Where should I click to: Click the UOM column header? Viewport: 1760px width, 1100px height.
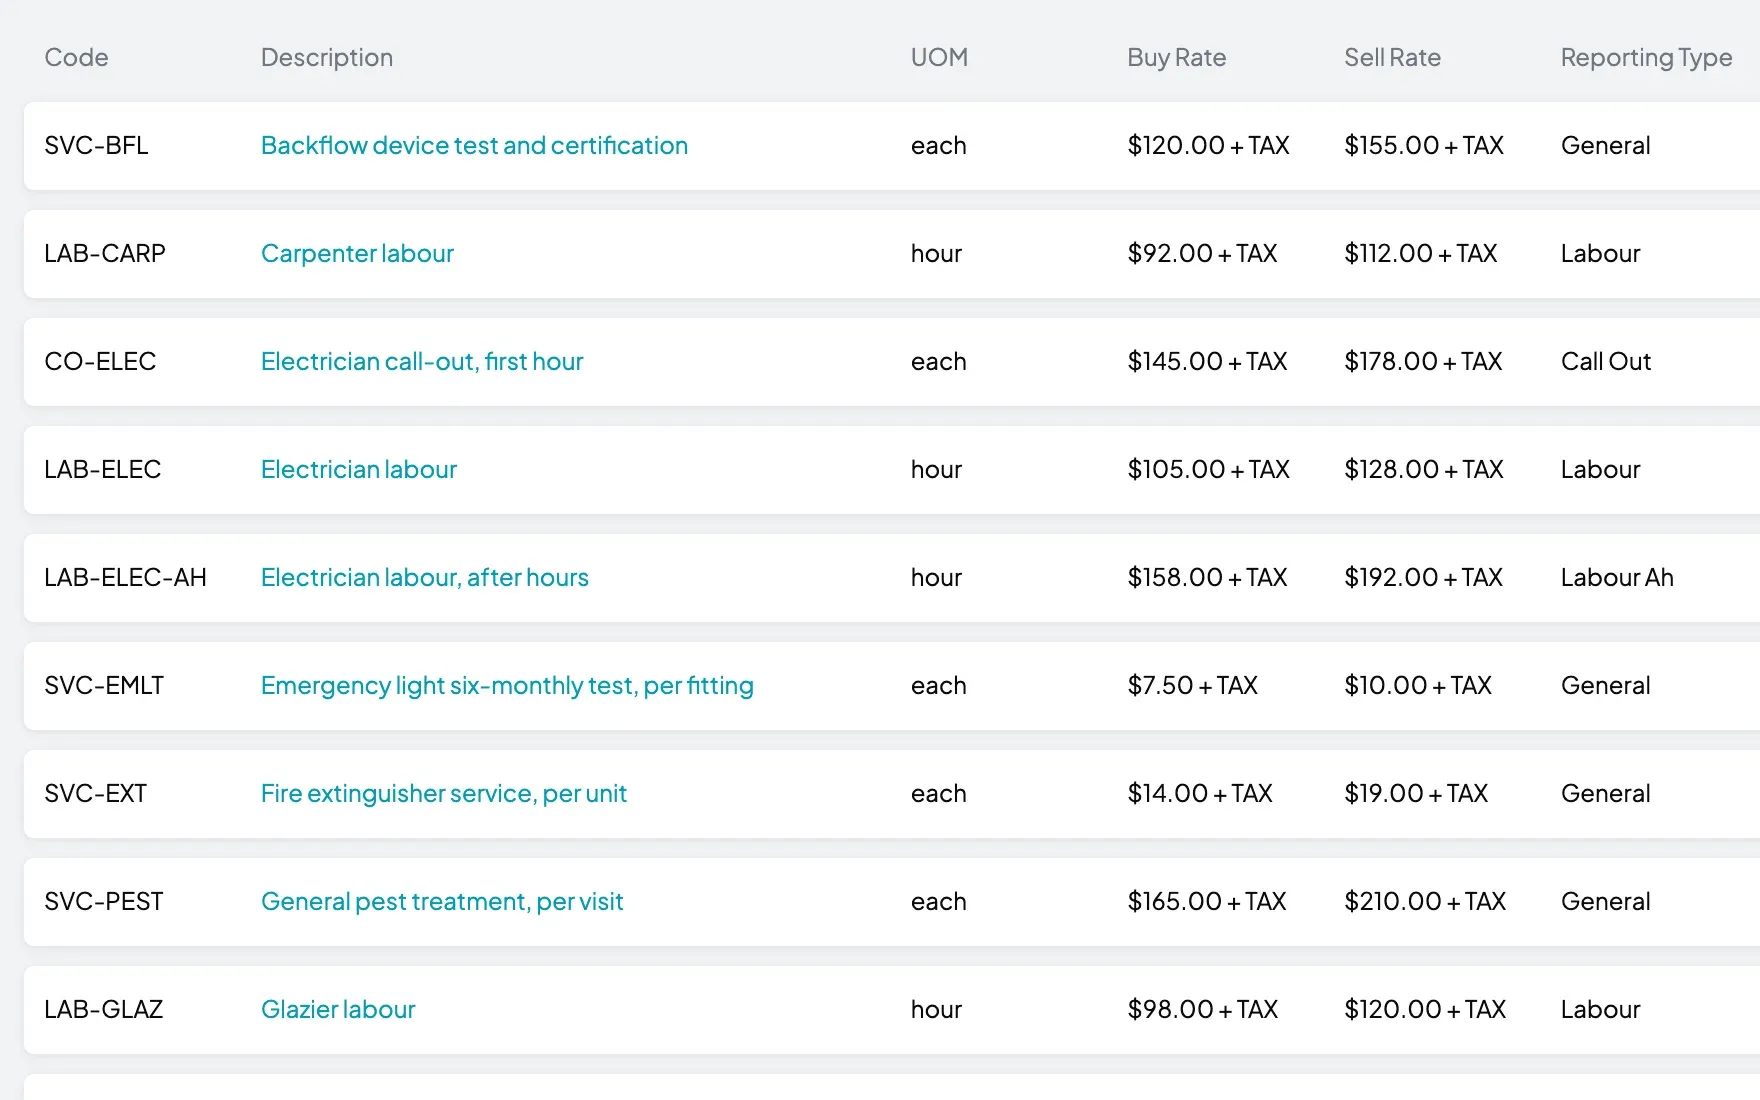coord(939,58)
